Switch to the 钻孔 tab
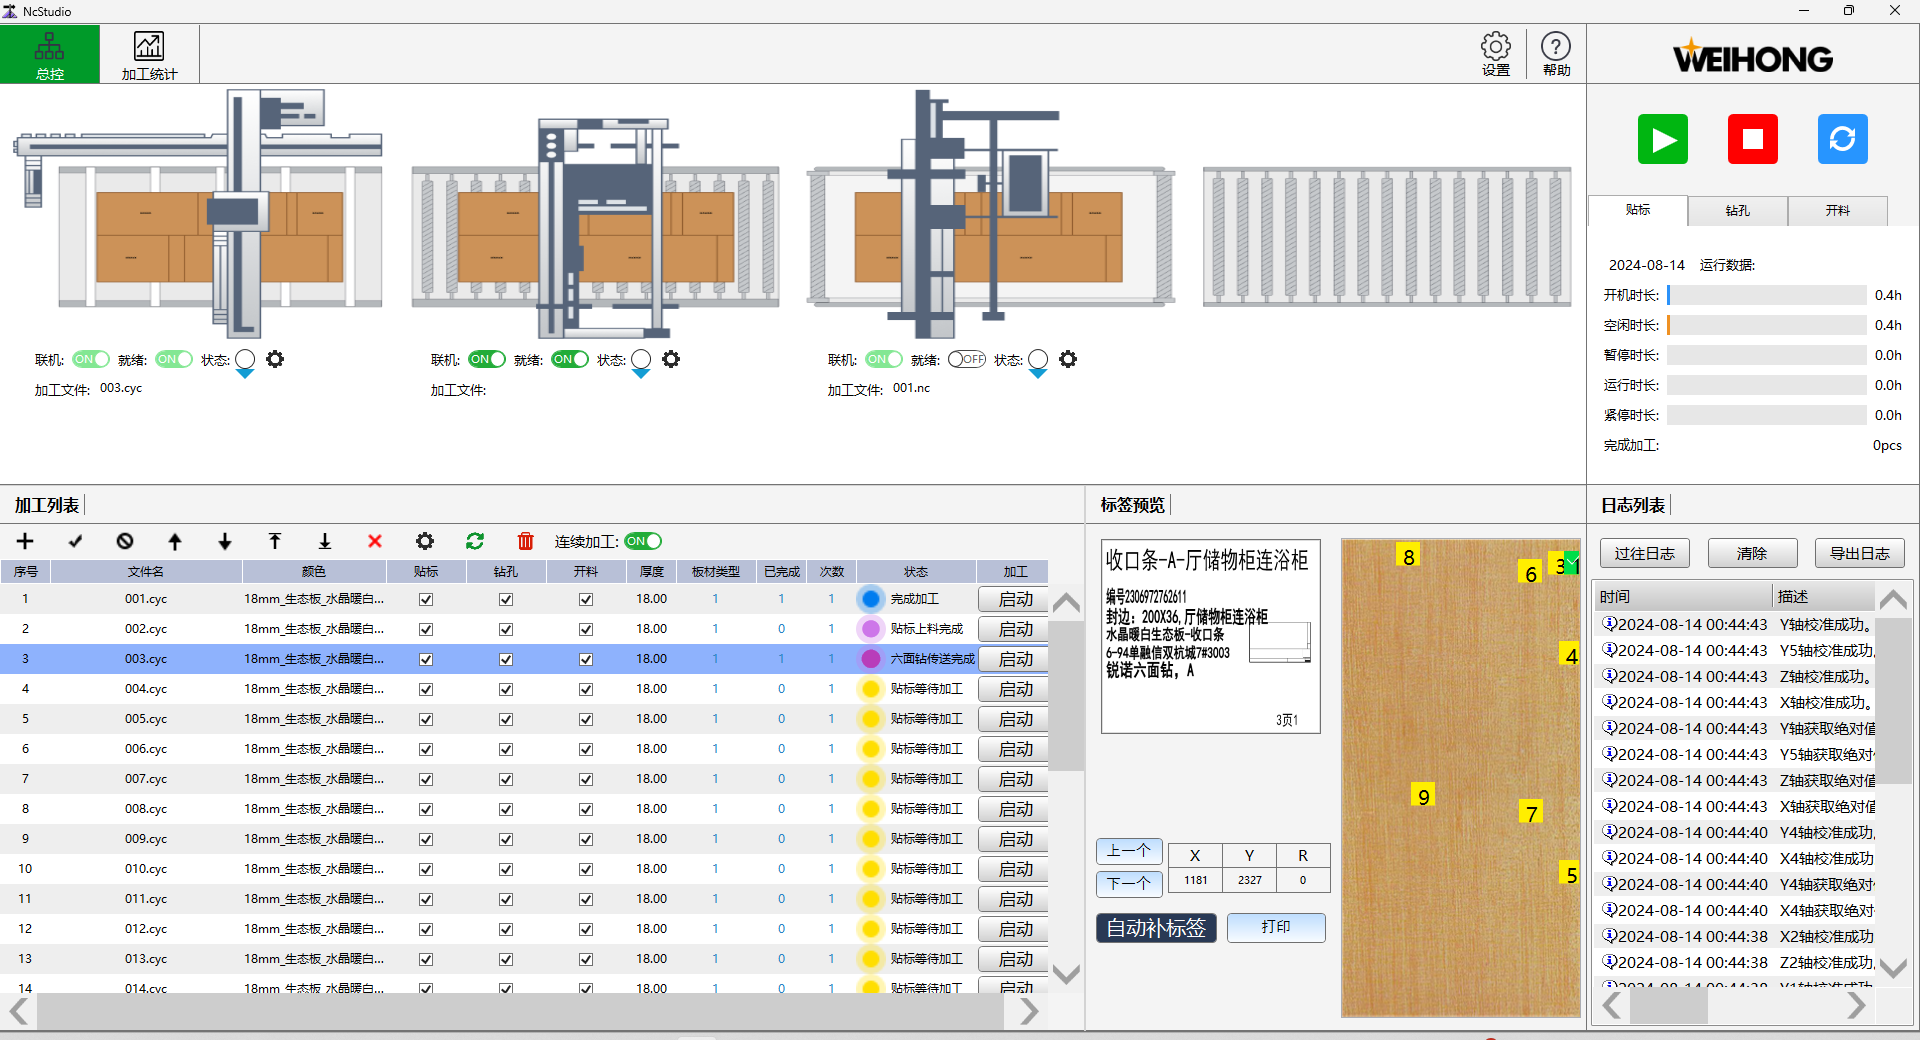This screenshot has width=1920, height=1040. click(x=1737, y=211)
